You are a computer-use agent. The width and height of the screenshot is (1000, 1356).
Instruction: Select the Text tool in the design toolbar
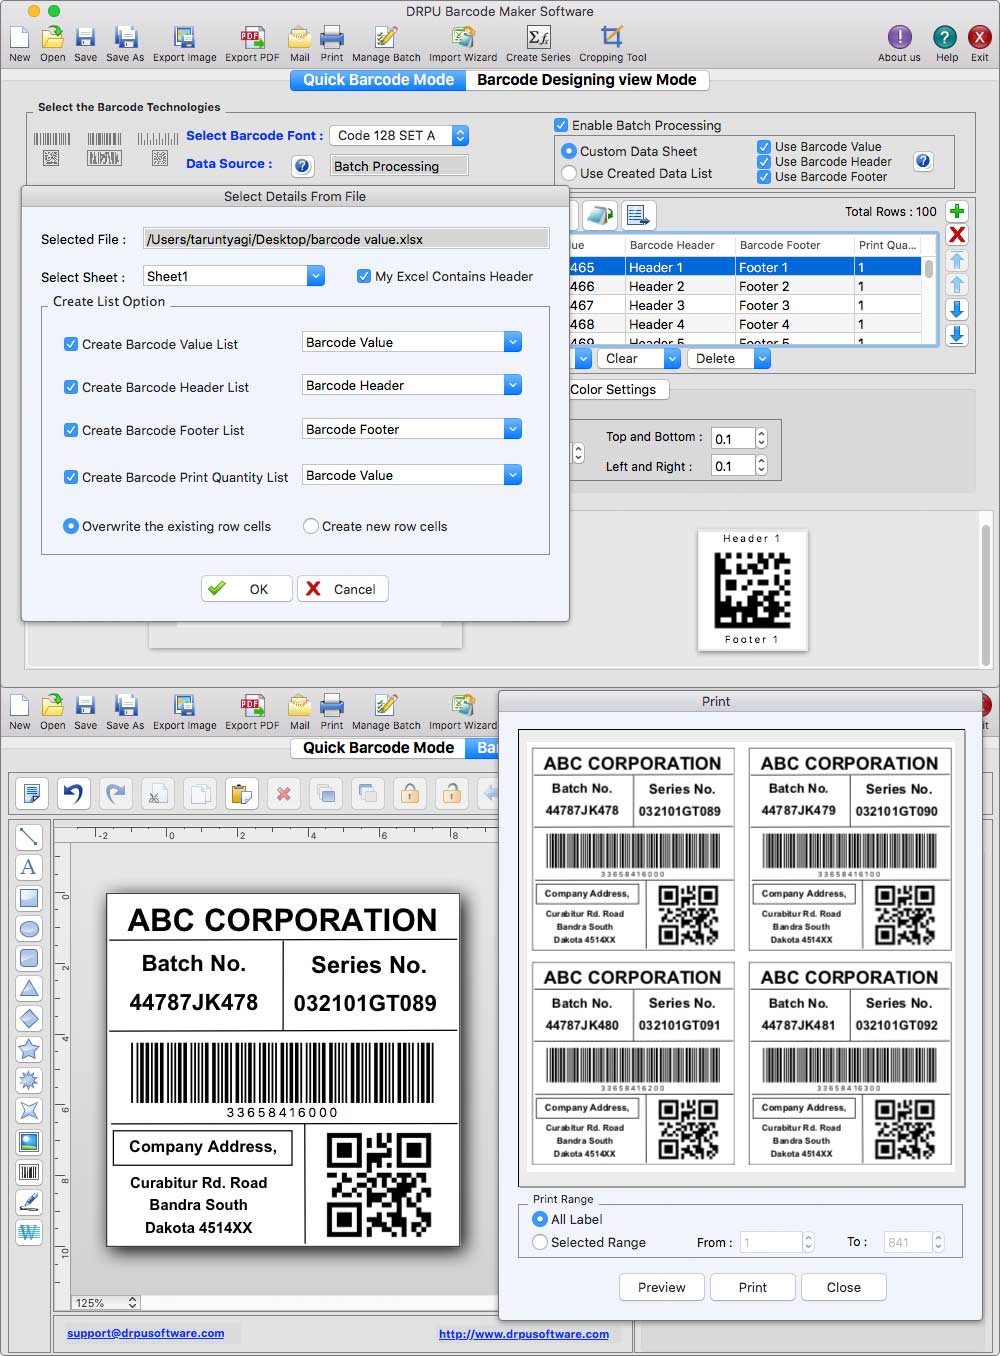[x=29, y=868]
